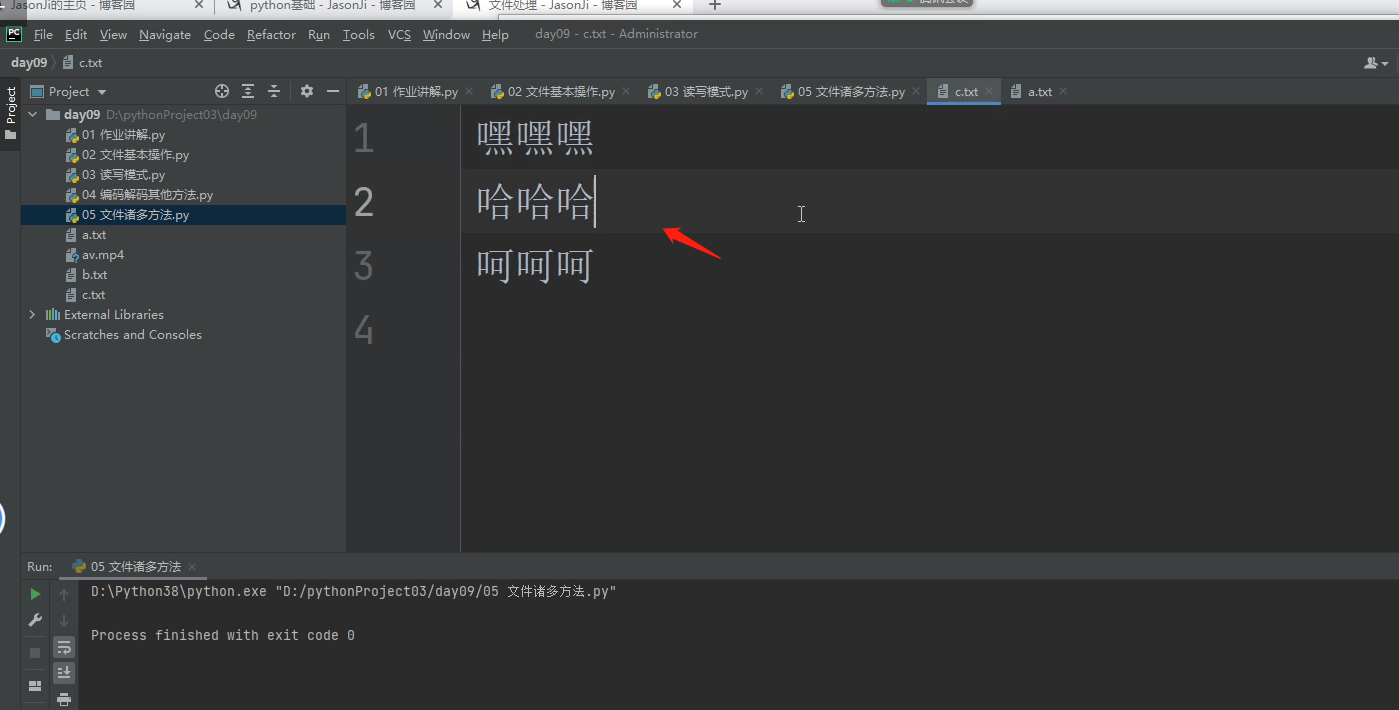Collapse the day09 folder node
1399x710 pixels.
pyautogui.click(x=33, y=114)
